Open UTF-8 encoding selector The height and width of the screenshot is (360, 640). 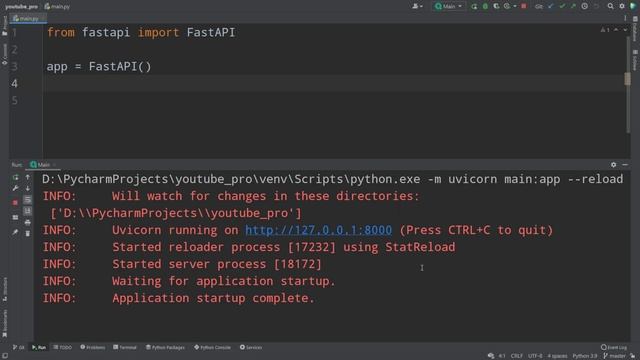click(x=535, y=356)
